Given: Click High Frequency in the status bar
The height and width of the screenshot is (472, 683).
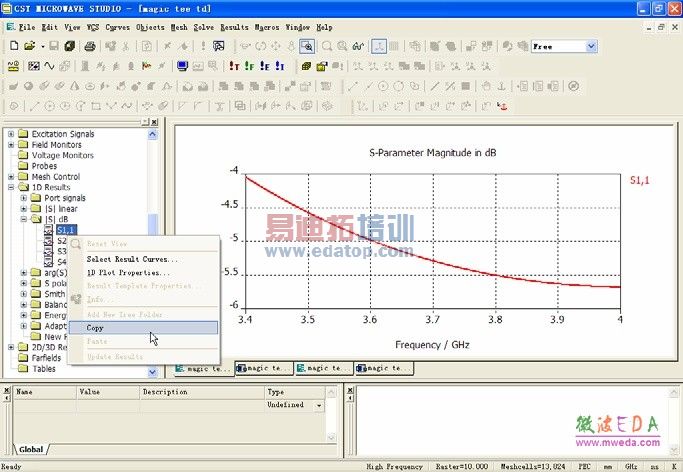Looking at the screenshot, I should [x=394, y=466].
